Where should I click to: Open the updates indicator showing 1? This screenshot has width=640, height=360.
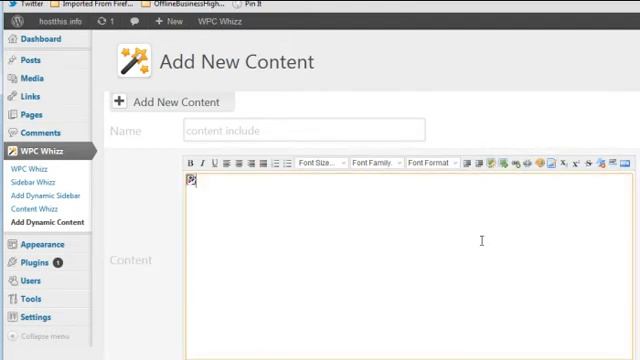(106, 21)
